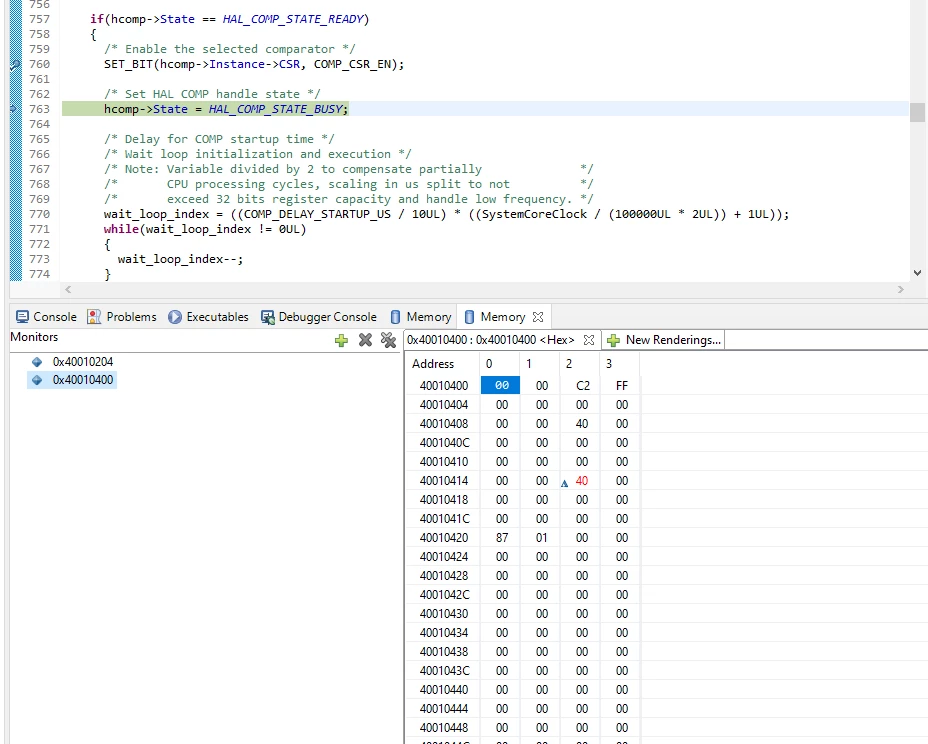This screenshot has height=744, width=928.
Task: Click the Monitors panel label
Action: 34,337
